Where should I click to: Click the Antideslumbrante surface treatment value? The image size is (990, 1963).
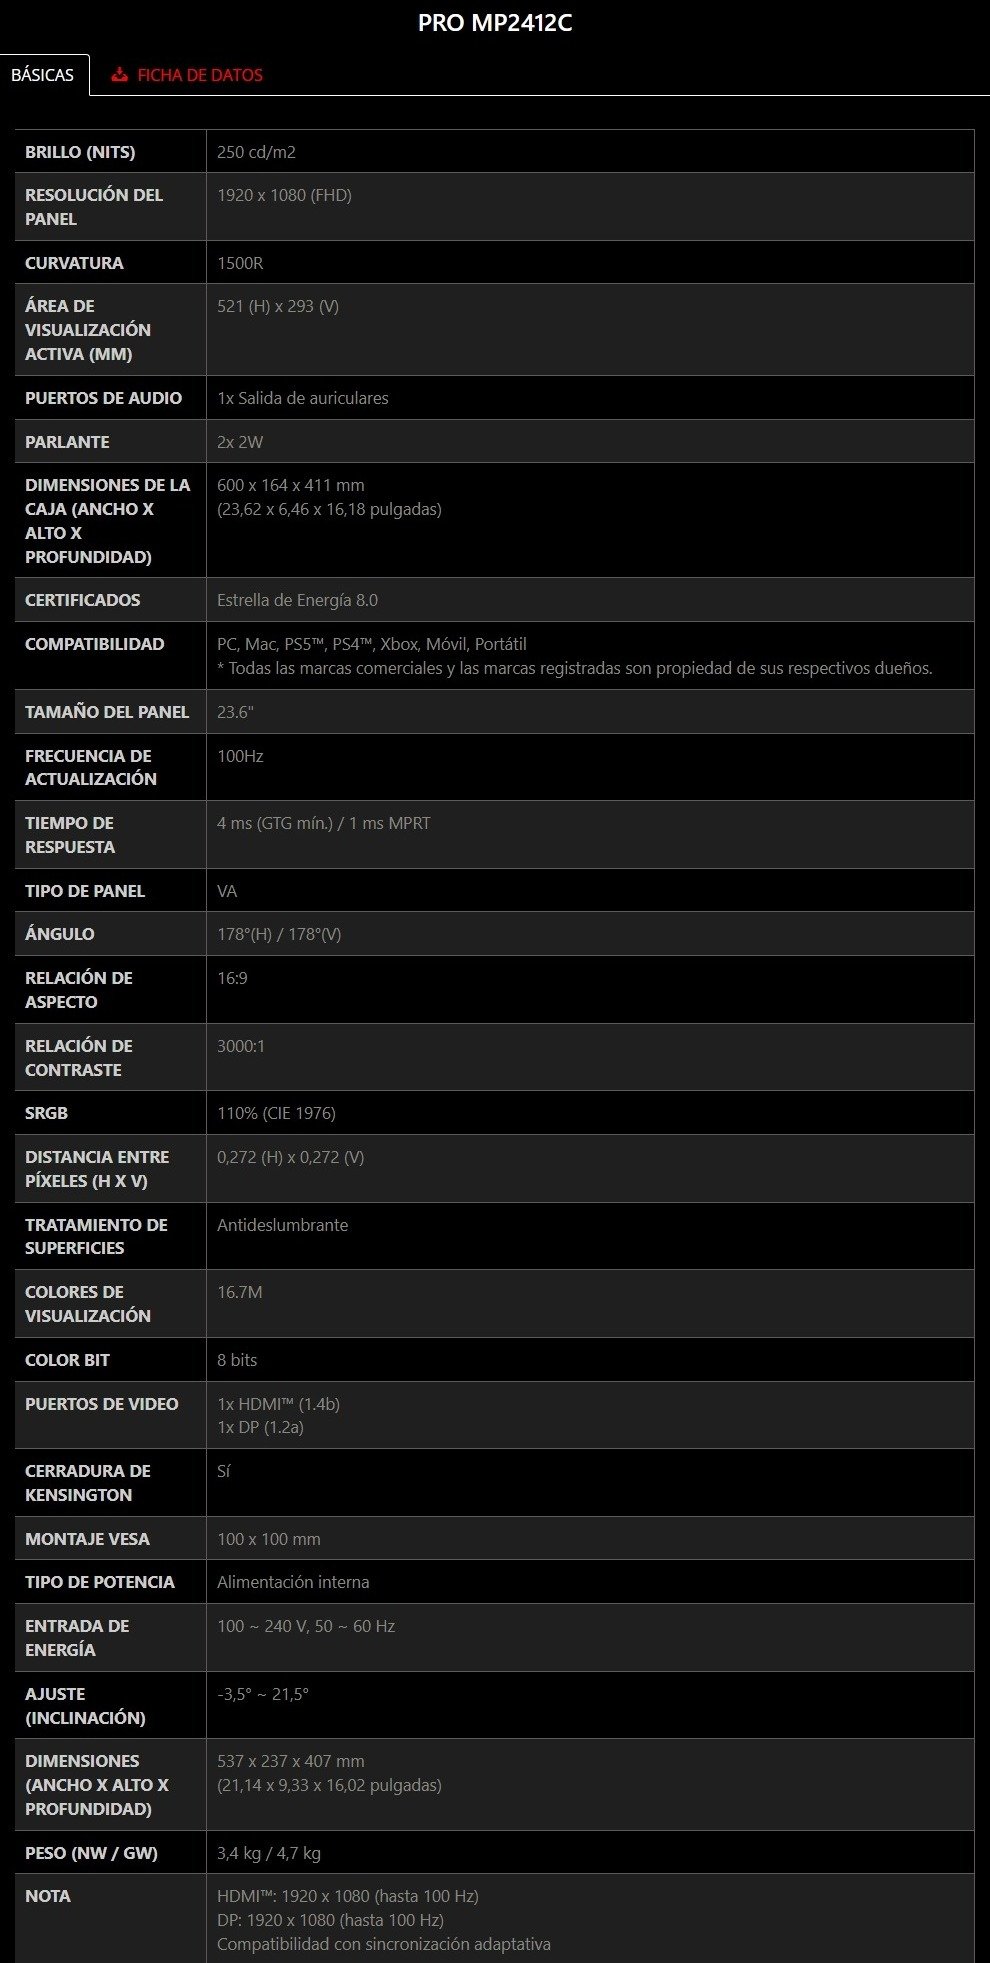point(282,1225)
